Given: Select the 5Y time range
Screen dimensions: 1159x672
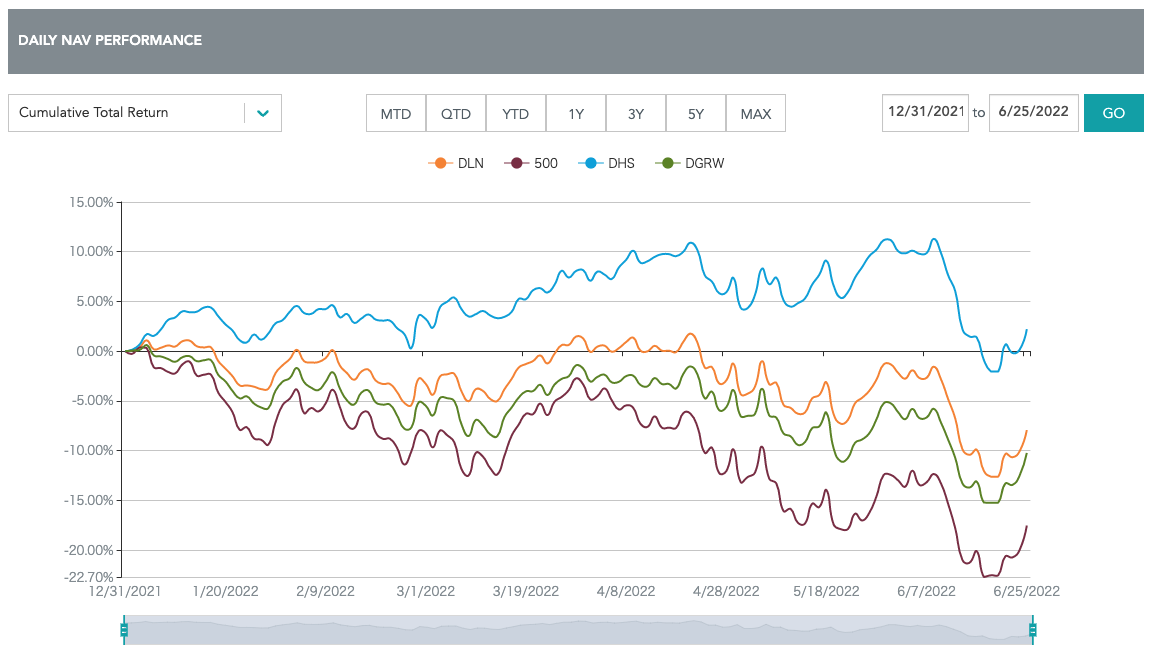Looking at the screenshot, I should 696,113.
